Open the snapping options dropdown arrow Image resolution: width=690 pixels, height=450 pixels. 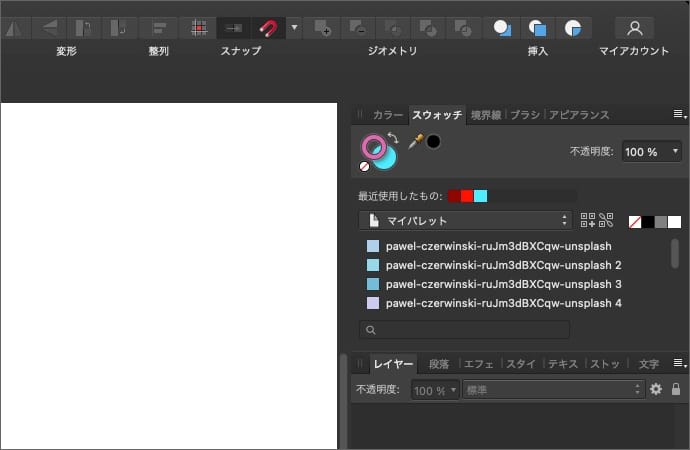point(294,28)
